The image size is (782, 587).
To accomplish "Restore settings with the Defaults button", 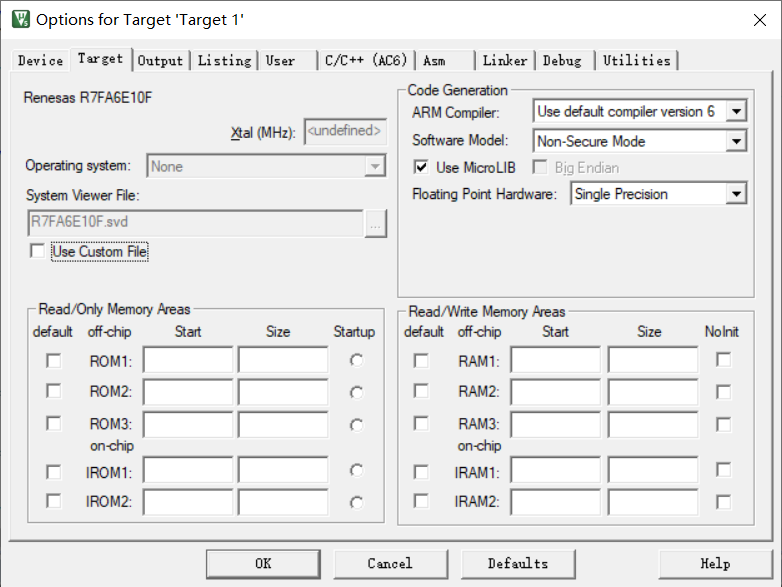I will coord(518,564).
